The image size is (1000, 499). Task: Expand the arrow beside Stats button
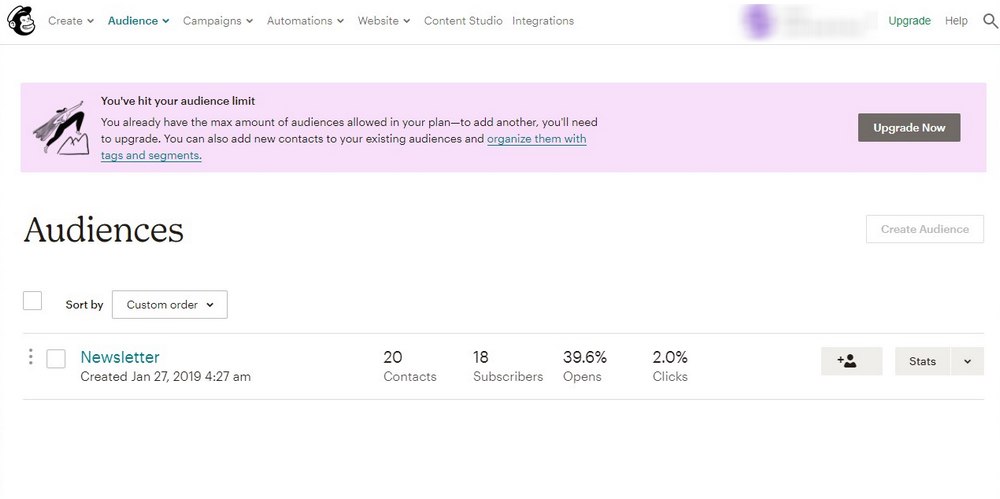[x=967, y=361]
